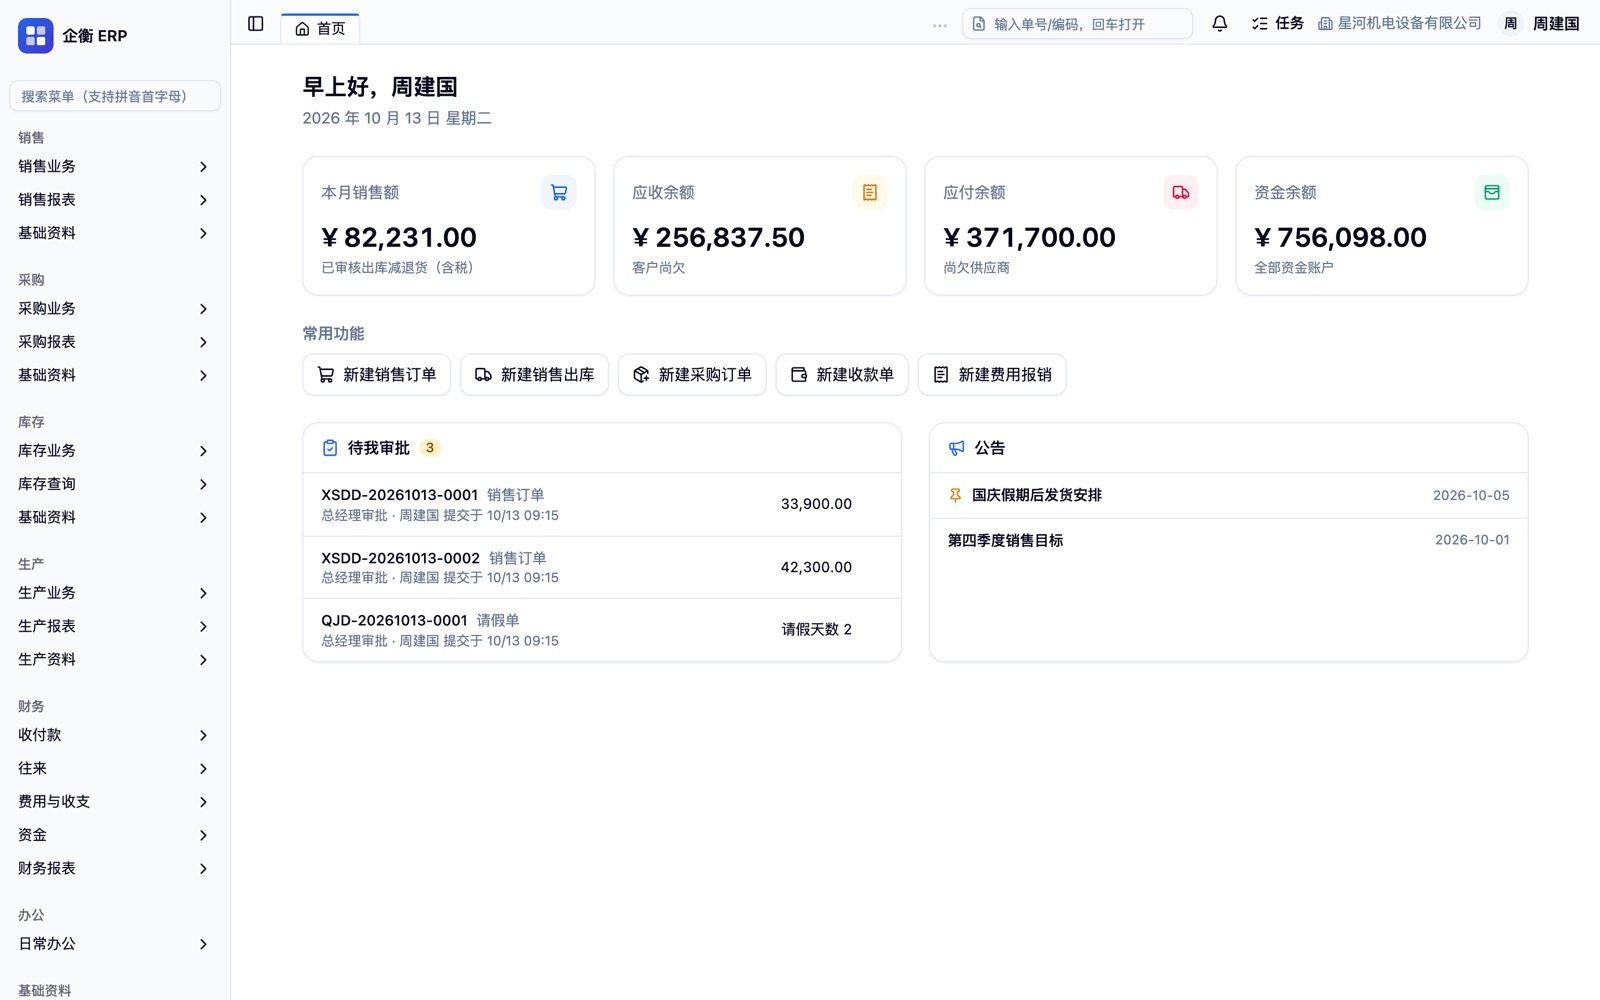Click the megaphone icon beside 公告

[957, 448]
